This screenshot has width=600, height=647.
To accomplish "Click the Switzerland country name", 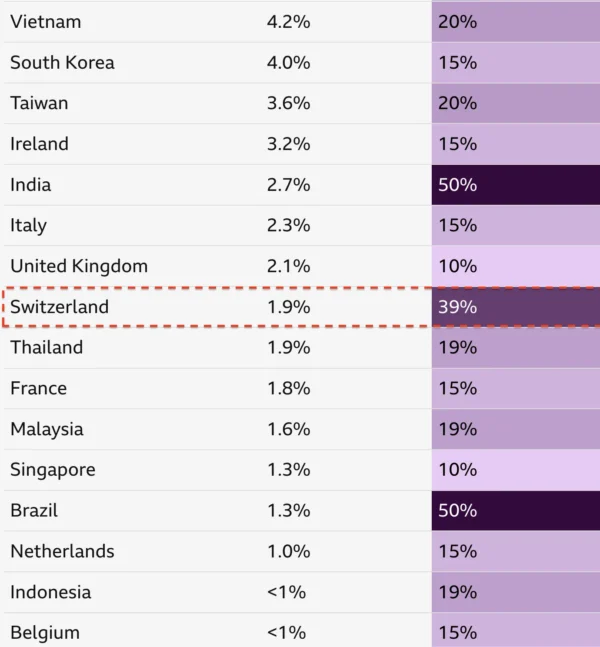I will pyautogui.click(x=59, y=307).
